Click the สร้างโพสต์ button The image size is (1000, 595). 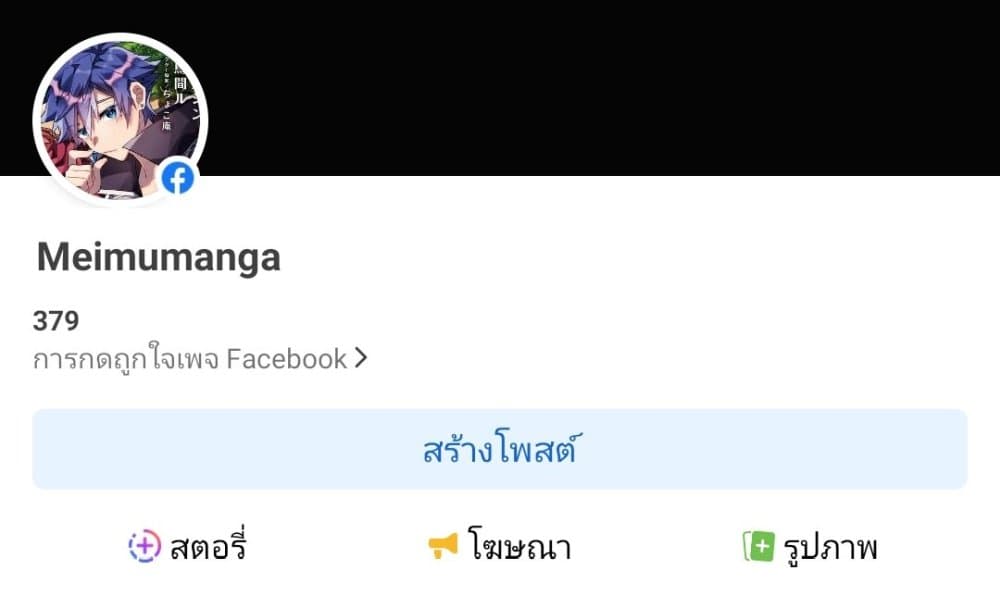click(x=500, y=449)
